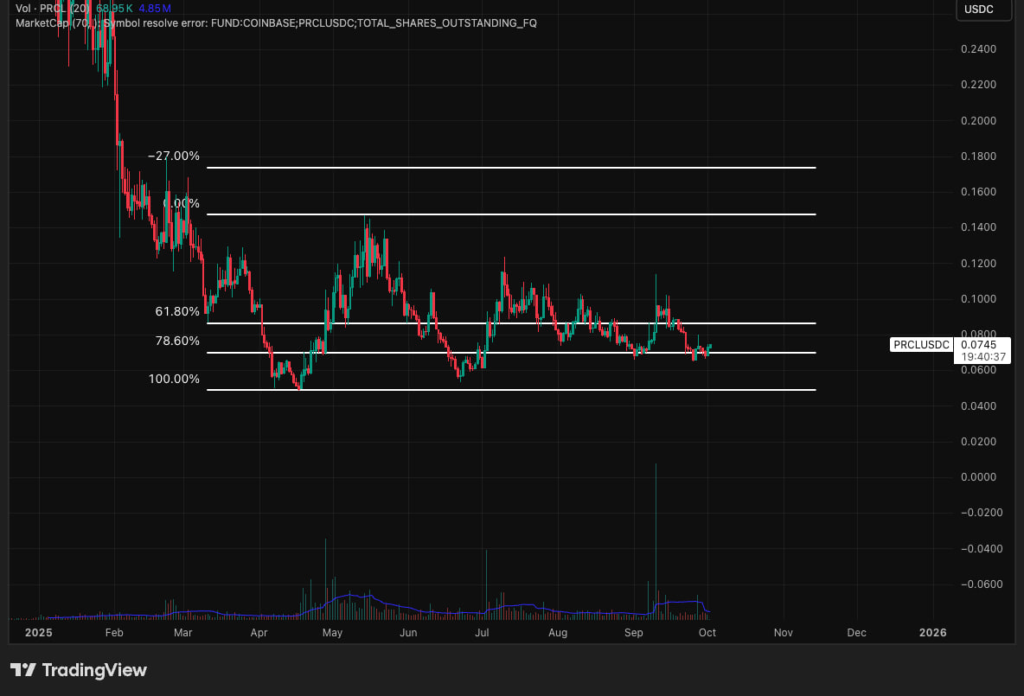Click the 2026 label on time axis
1024x696 pixels.
click(932, 633)
